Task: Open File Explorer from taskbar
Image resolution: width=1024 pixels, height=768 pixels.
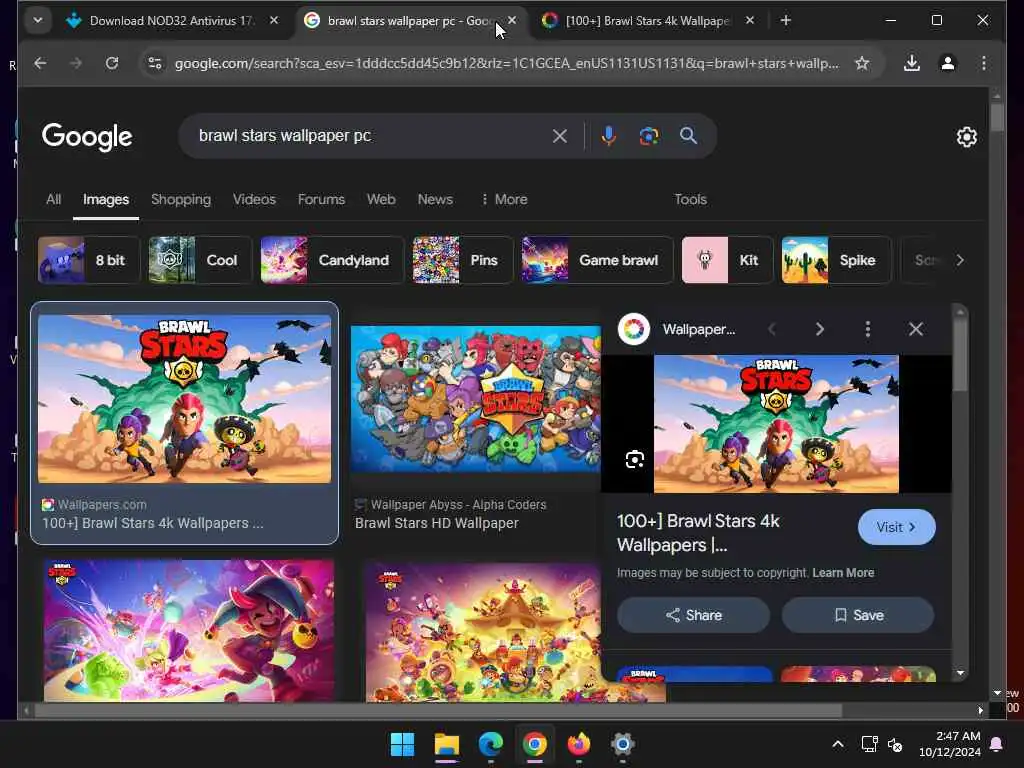Action: click(x=447, y=744)
